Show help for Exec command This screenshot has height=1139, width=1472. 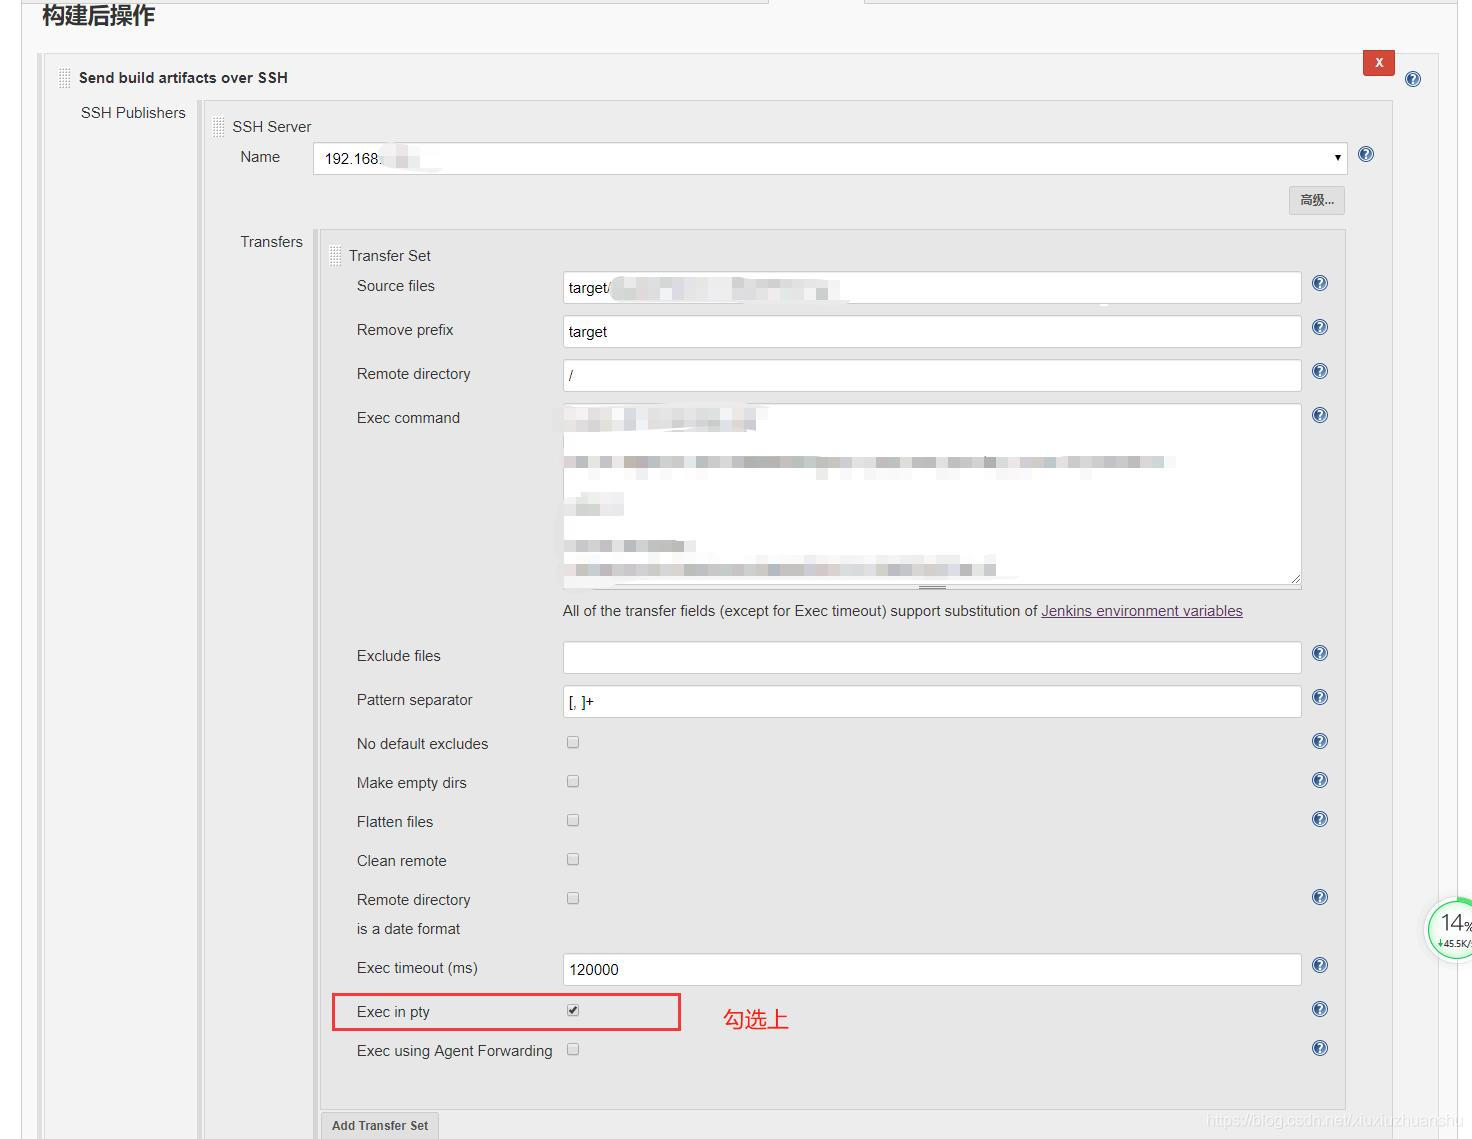[x=1320, y=415]
